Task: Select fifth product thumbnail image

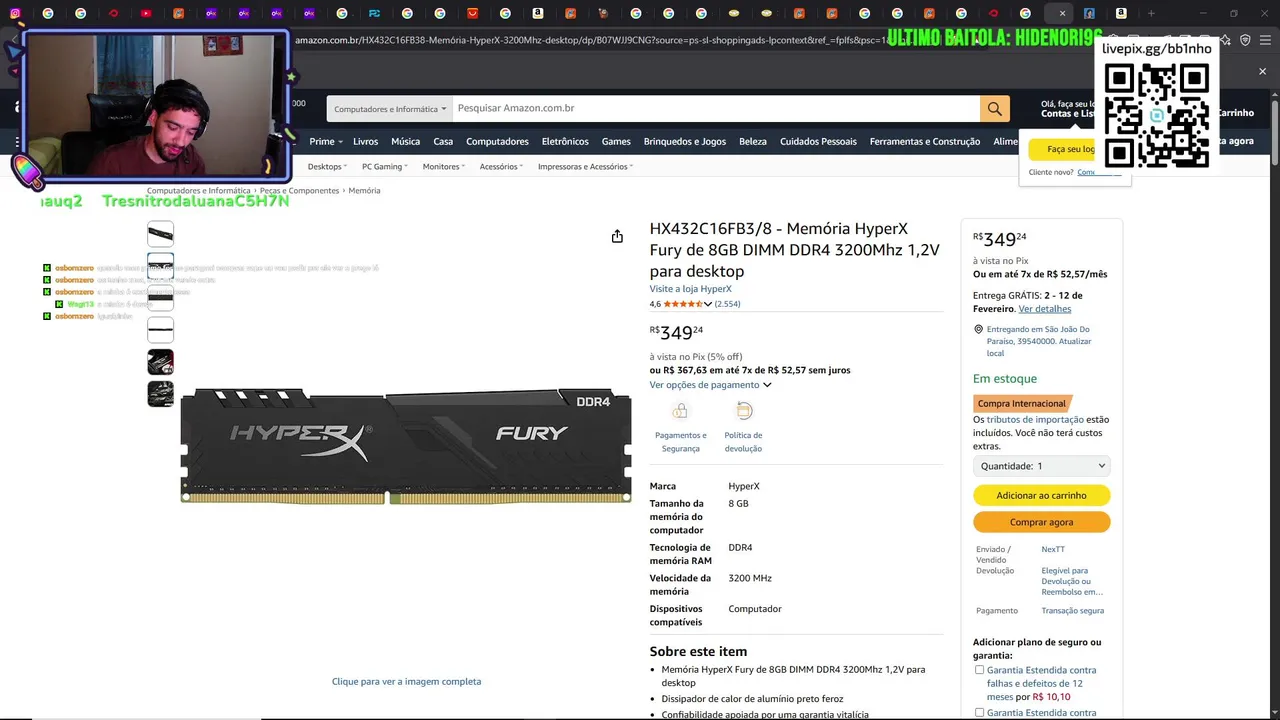Action: click(x=160, y=362)
